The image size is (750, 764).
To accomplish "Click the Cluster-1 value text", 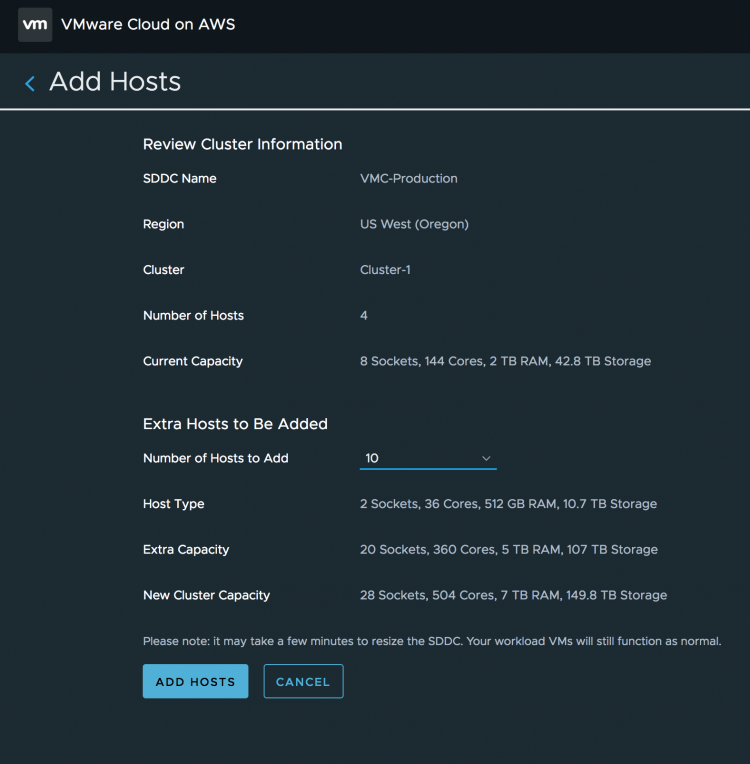I will (x=385, y=270).
